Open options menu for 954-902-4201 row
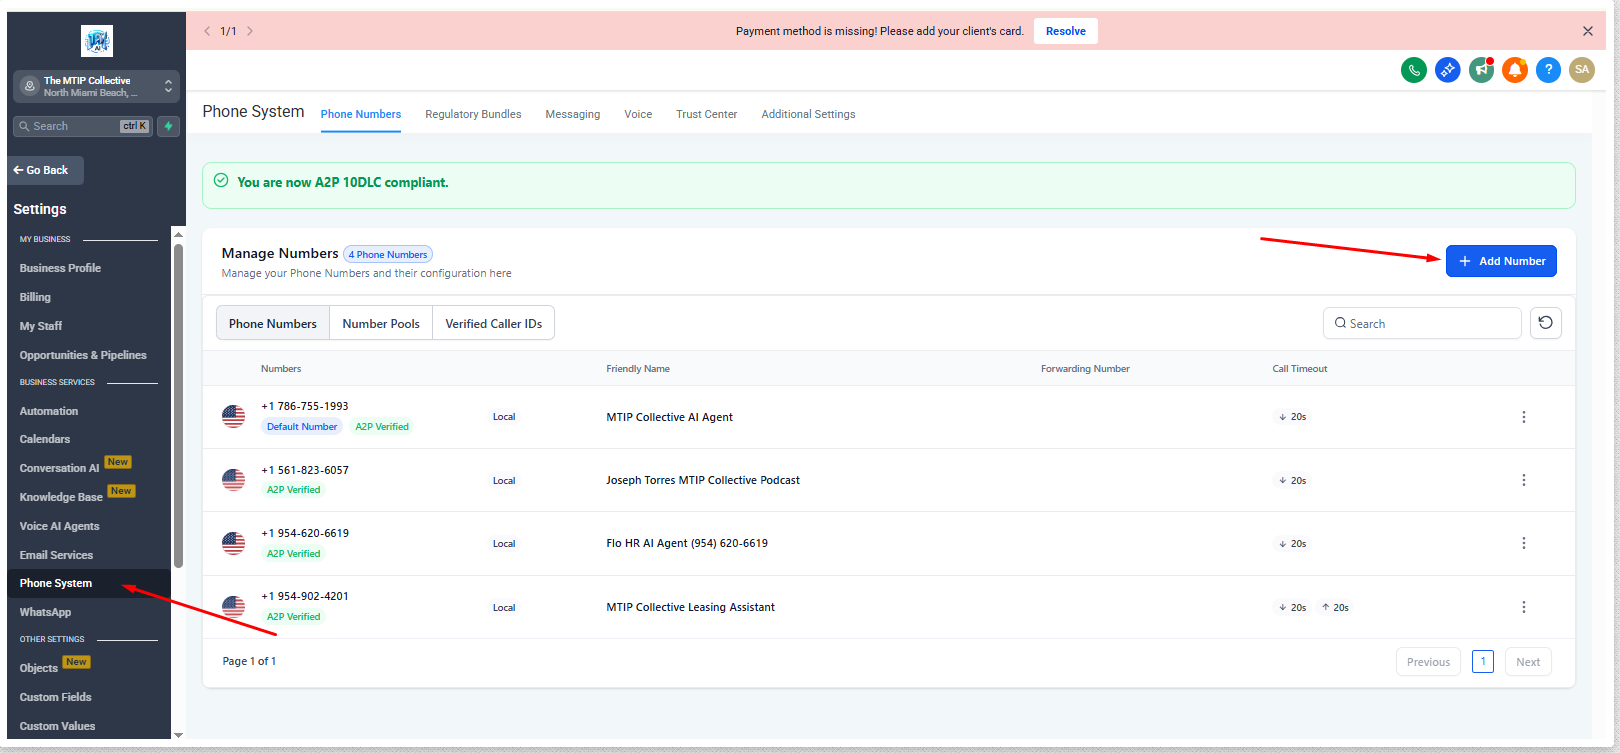The image size is (1620, 753). click(1524, 607)
